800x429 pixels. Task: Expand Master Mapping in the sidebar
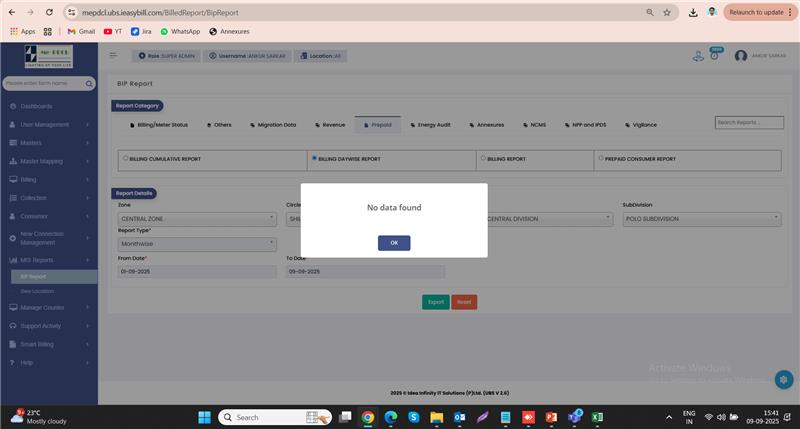pos(49,161)
